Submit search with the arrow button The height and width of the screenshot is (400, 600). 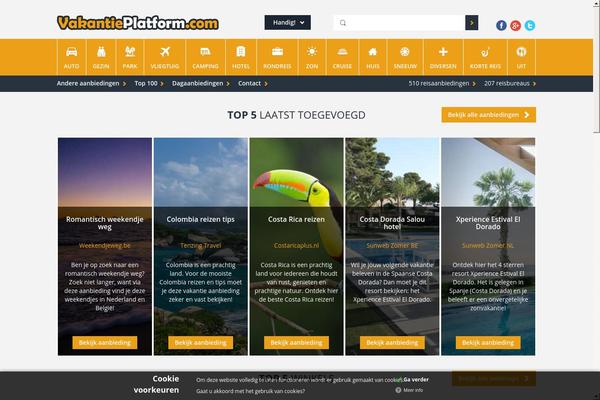click(471, 23)
